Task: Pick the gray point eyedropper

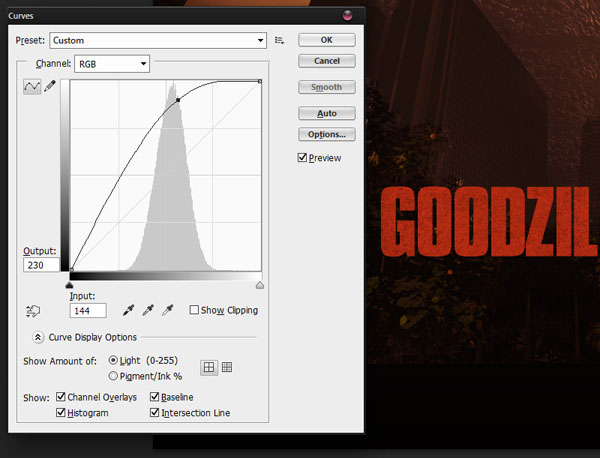Action: [148, 310]
